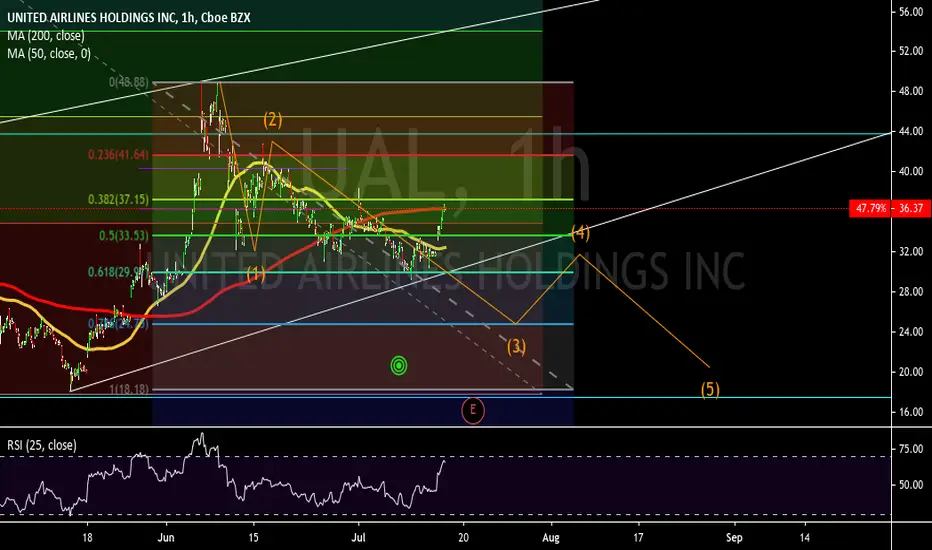
Task: Select Fibonacci level label 0.5(33.53)
Action: click(124, 235)
